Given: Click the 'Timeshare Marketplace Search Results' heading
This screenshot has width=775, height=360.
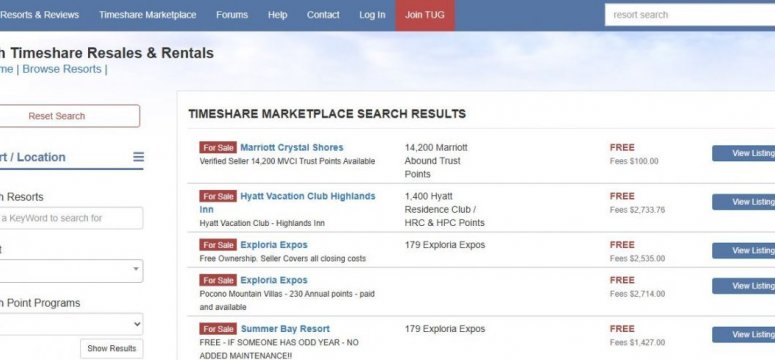Looking at the screenshot, I should coord(327,114).
